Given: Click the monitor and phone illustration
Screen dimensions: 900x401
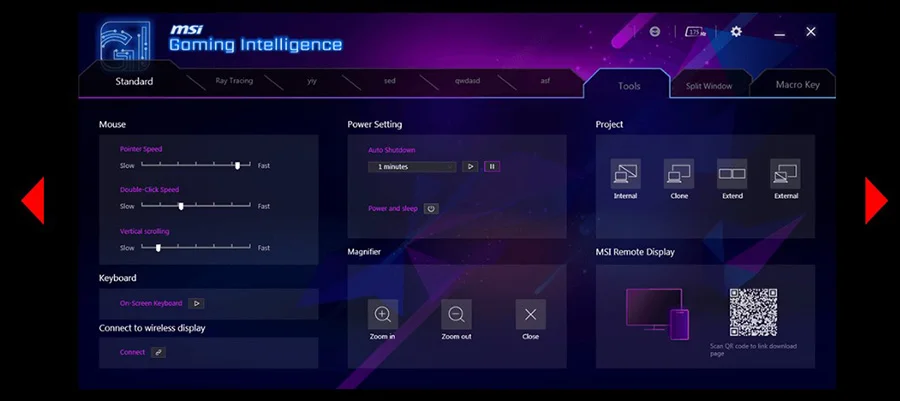Looking at the screenshot, I should click(657, 314).
